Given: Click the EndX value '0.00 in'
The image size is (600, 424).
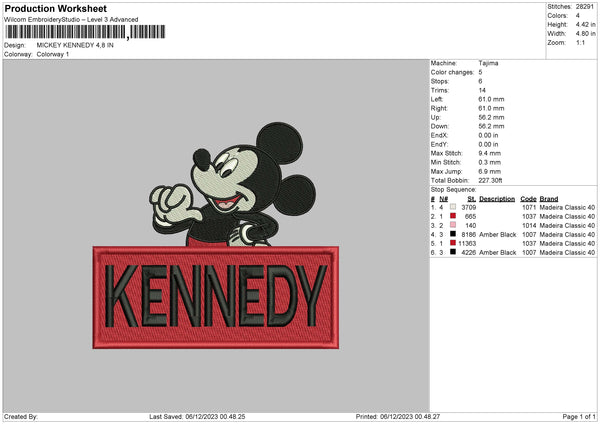Looking at the screenshot, I should click(x=488, y=135).
